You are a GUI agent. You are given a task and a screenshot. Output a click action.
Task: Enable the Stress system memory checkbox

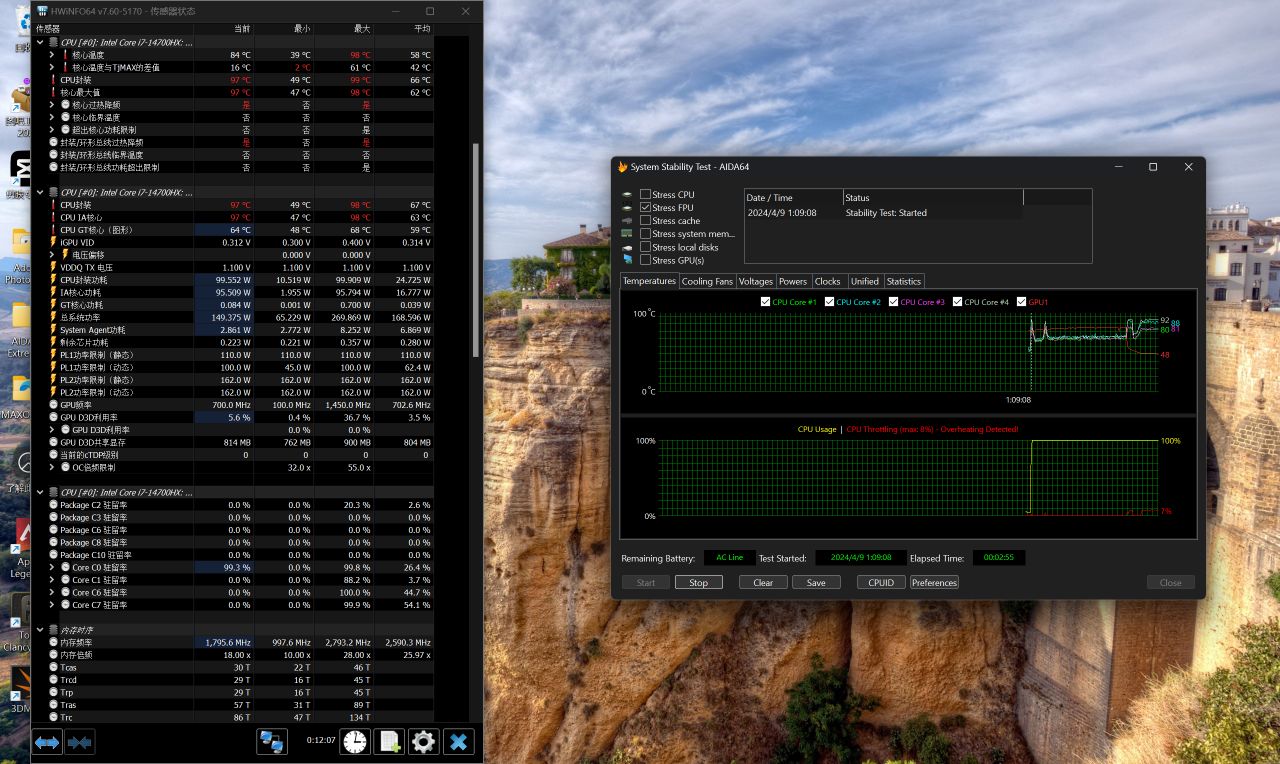click(x=645, y=234)
